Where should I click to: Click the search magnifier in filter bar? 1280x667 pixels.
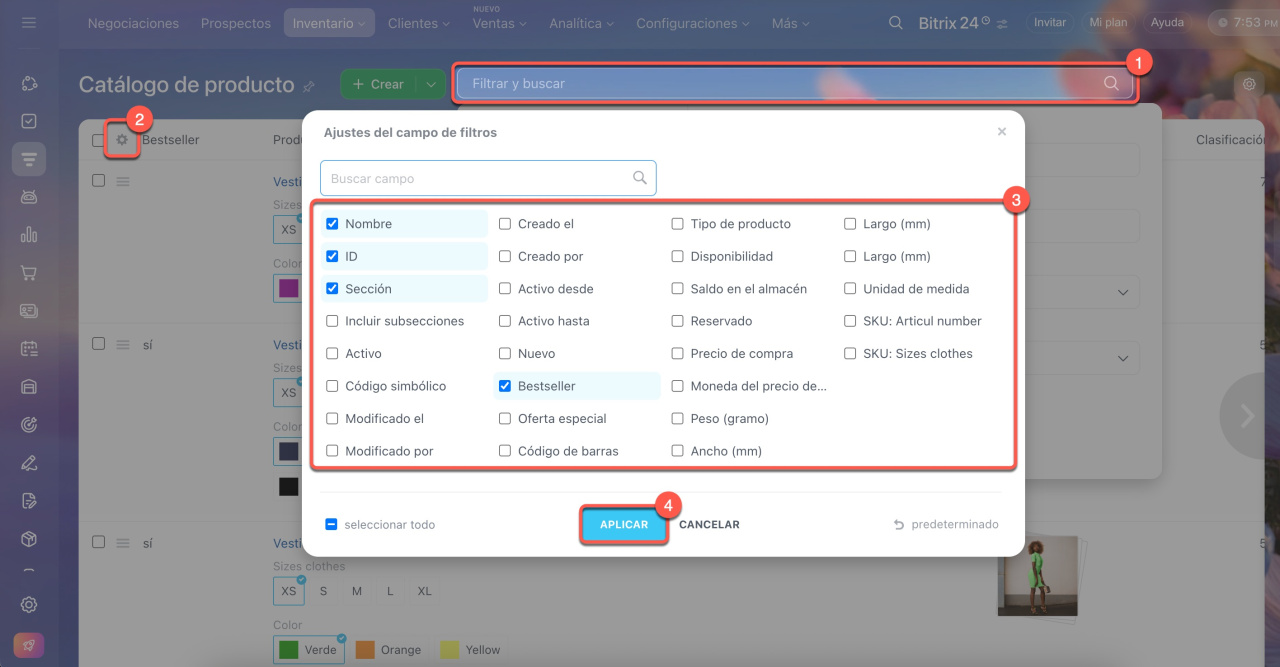pyautogui.click(x=1111, y=84)
